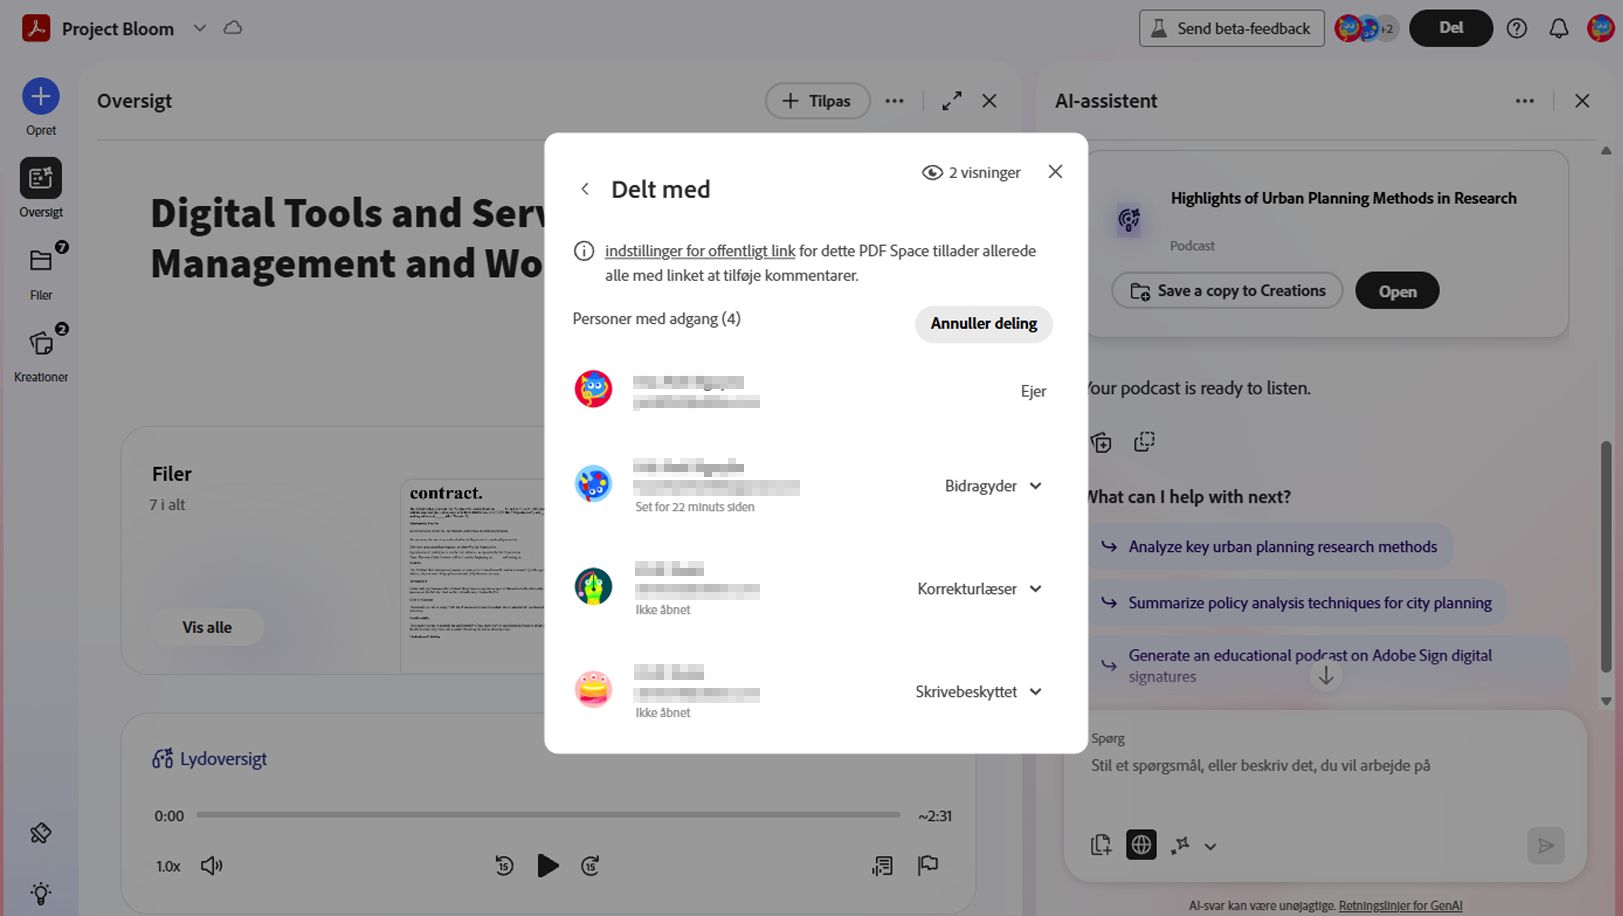The image size is (1623, 916).
Task: Open the help question mark icon
Action: [x=1517, y=29]
